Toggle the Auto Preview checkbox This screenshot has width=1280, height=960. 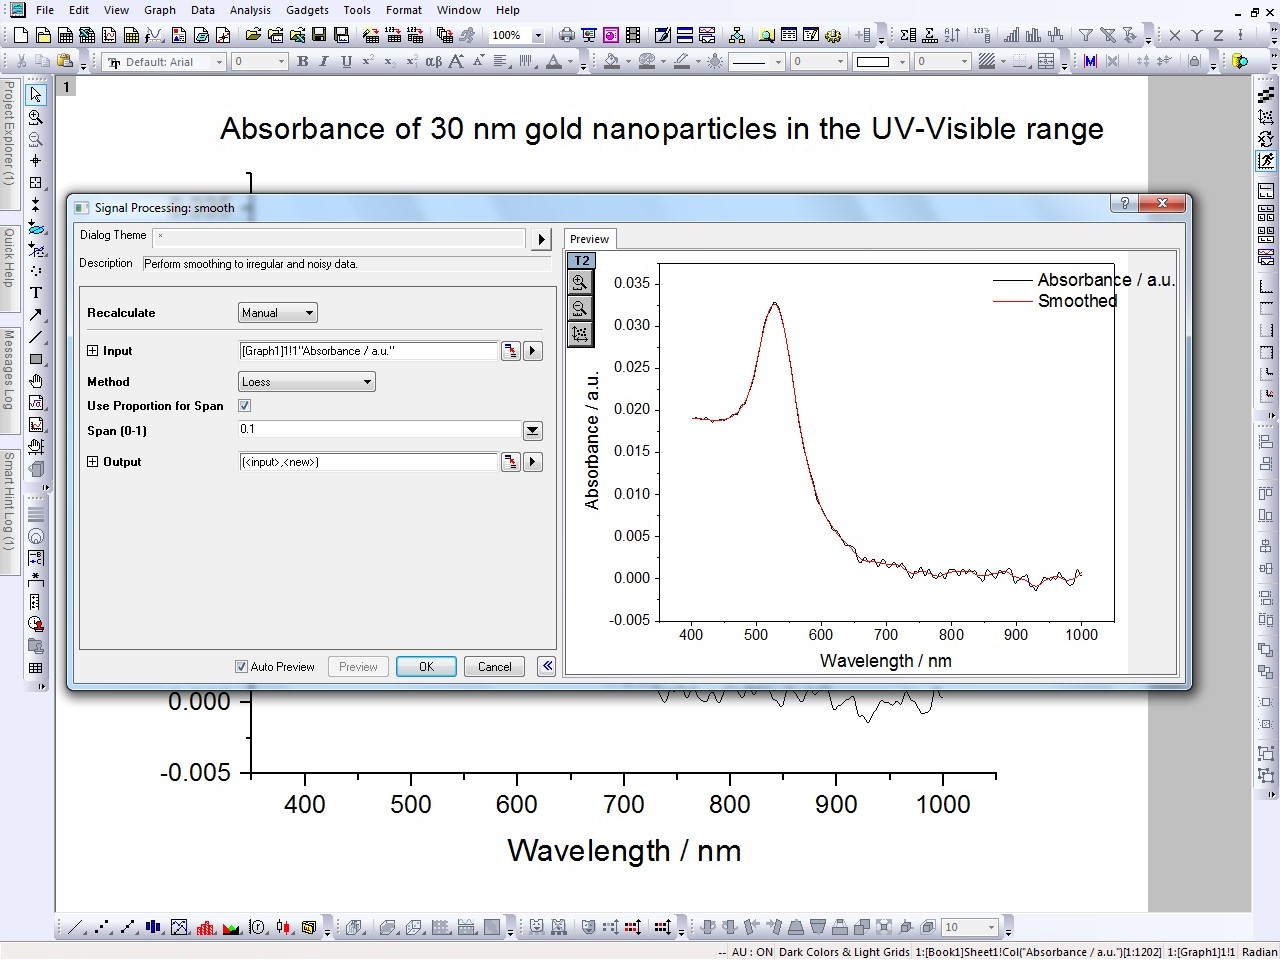point(241,667)
